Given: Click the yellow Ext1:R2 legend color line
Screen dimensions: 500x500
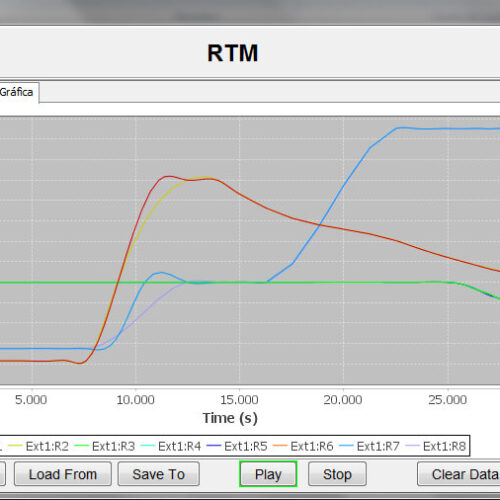Looking at the screenshot, I should point(15,446).
